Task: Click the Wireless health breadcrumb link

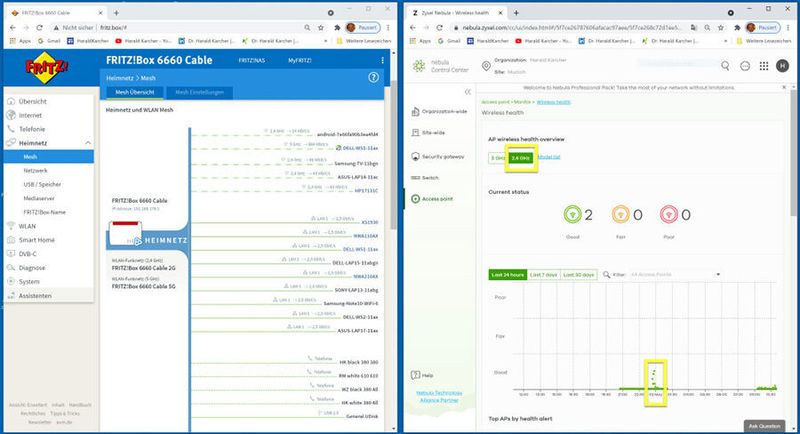Action: coord(554,102)
